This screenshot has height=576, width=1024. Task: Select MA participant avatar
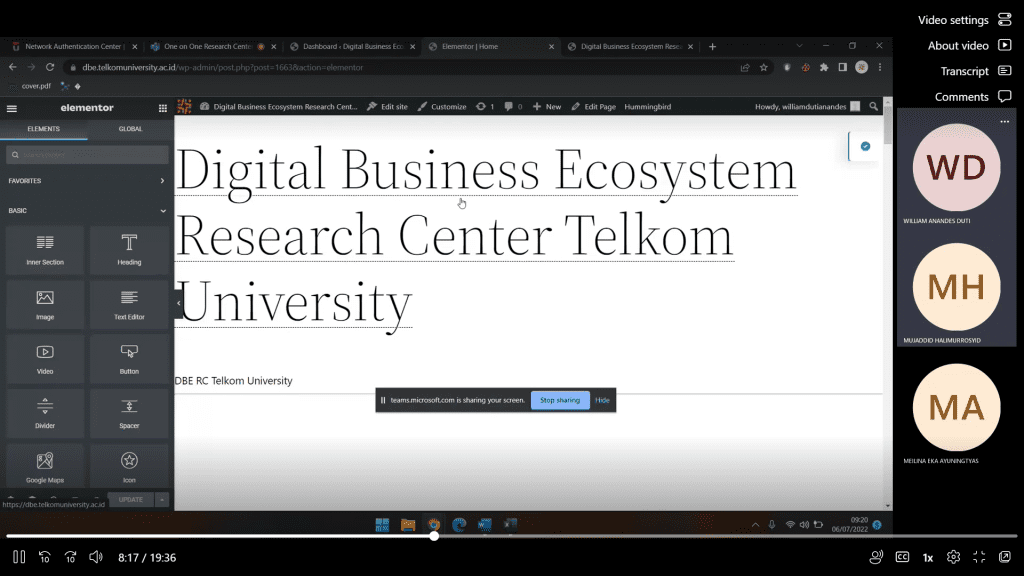[x=956, y=407]
